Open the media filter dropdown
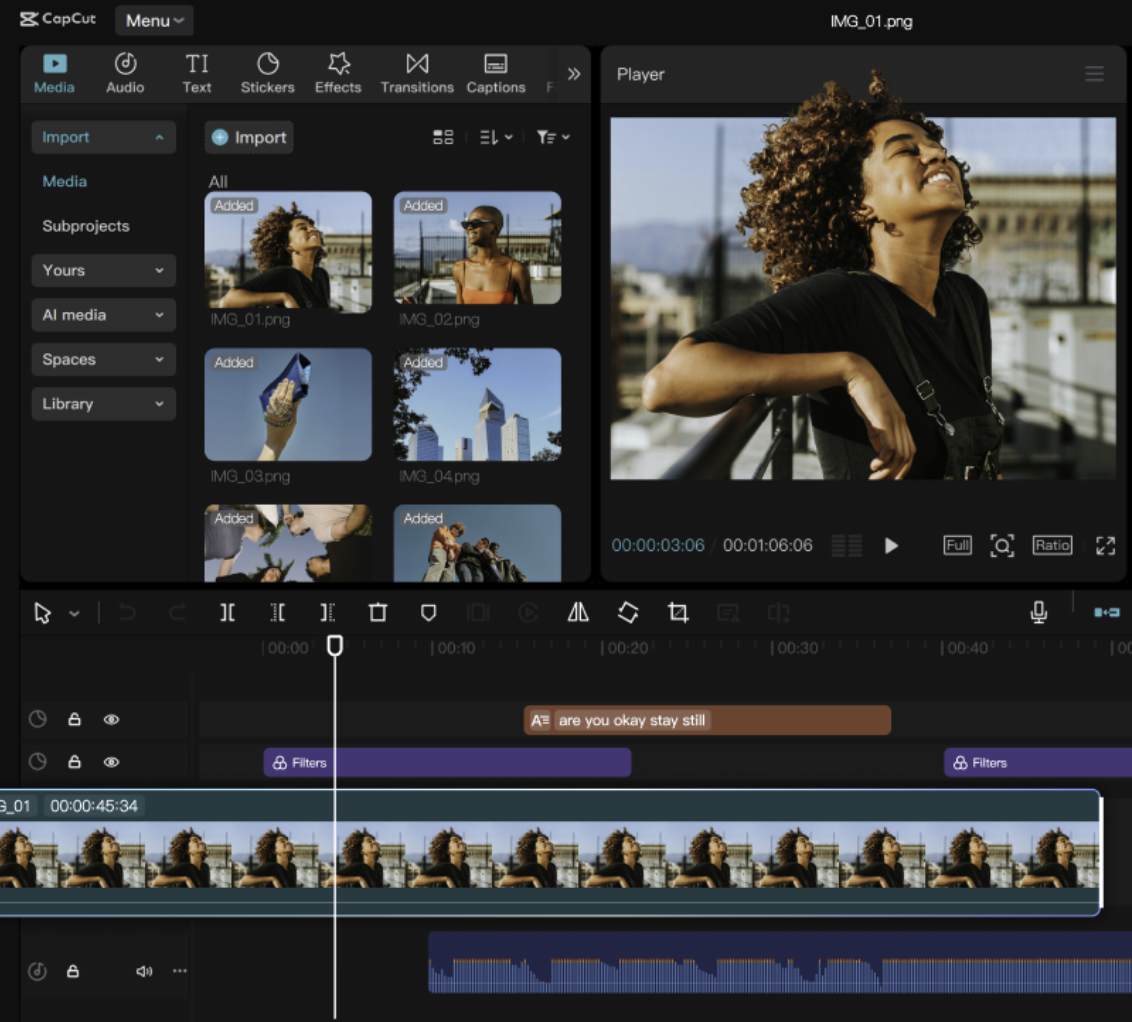This screenshot has width=1132, height=1022. [x=553, y=137]
